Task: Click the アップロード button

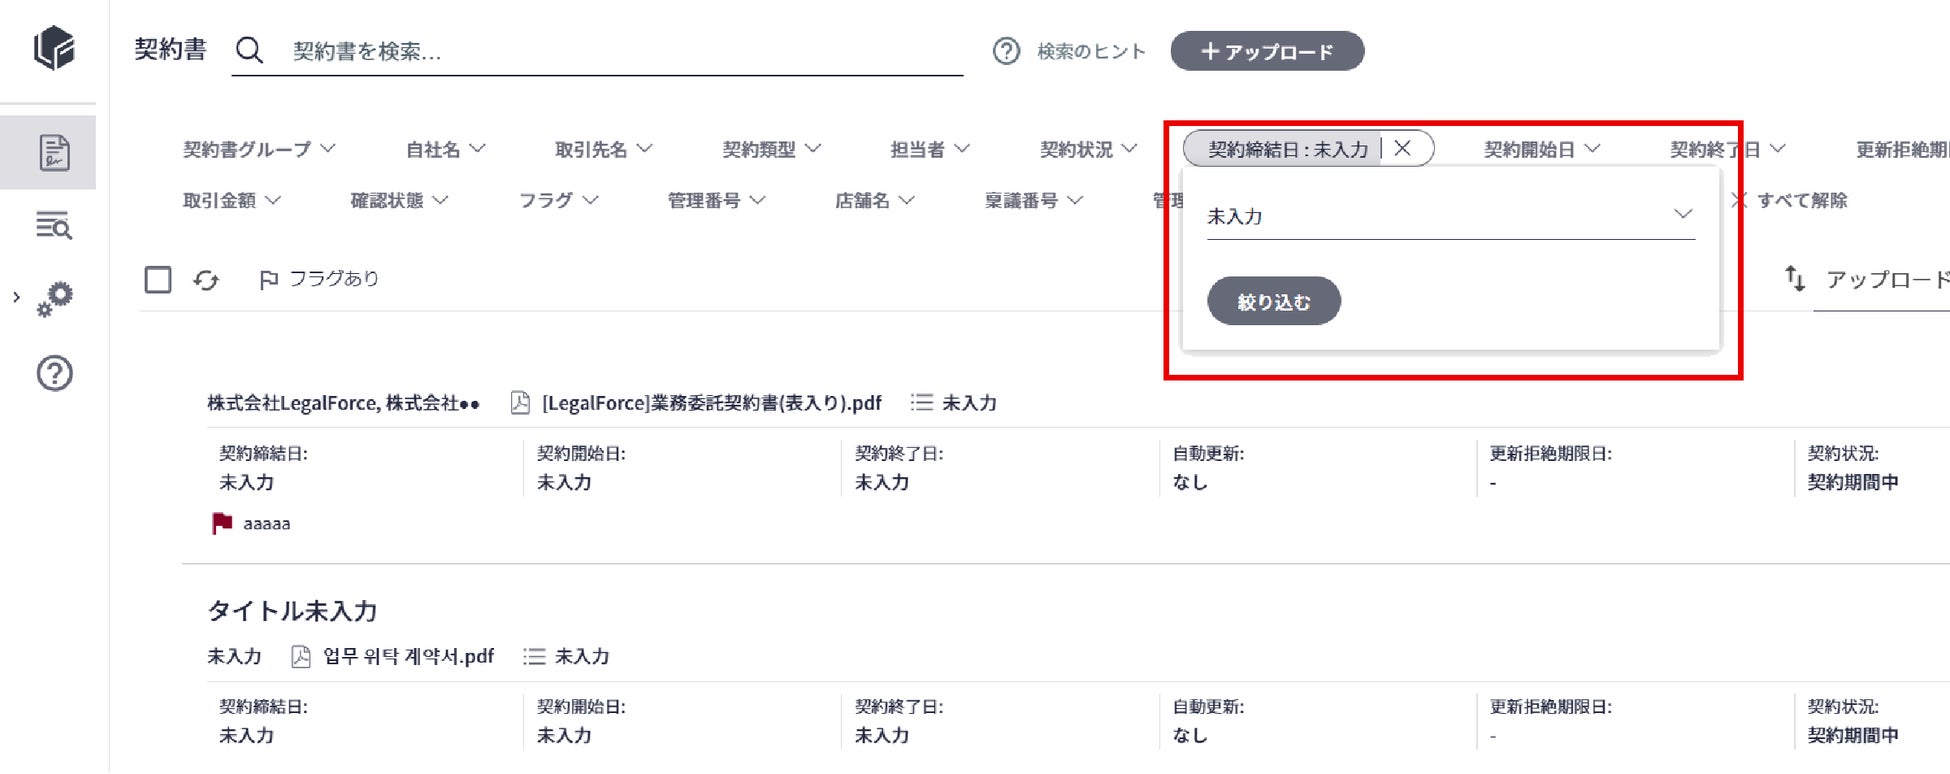Action: [x=1267, y=51]
